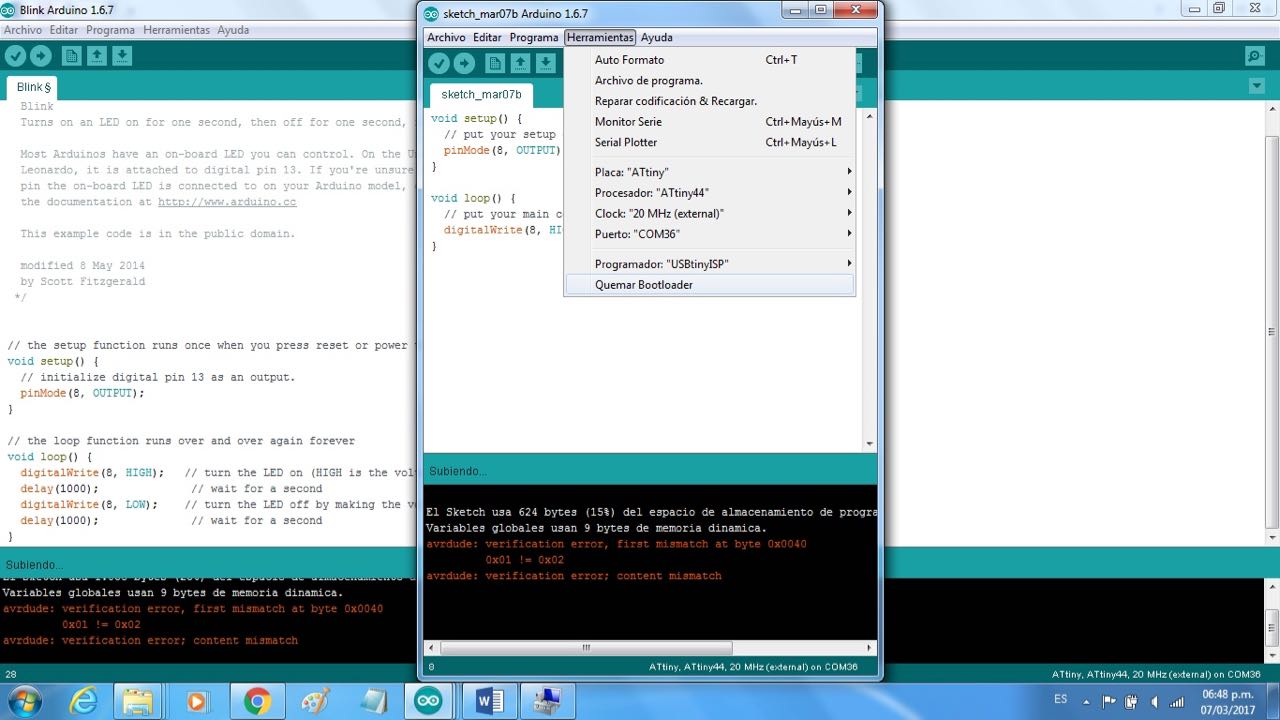Click the taskbar clock showing 06:48 p.m.

tap(1227, 700)
